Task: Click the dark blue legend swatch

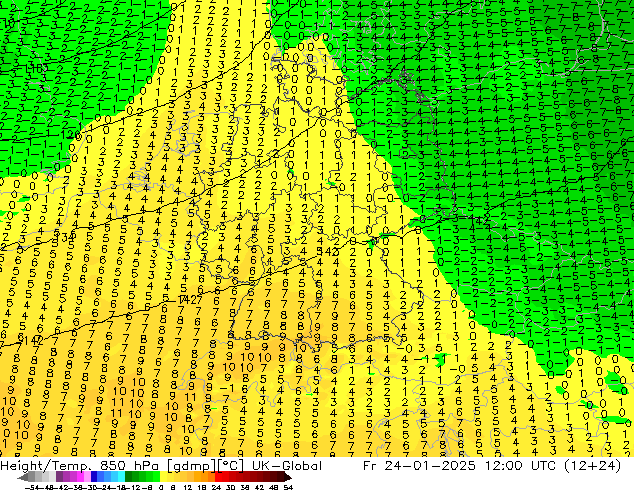Action: (x=94, y=477)
